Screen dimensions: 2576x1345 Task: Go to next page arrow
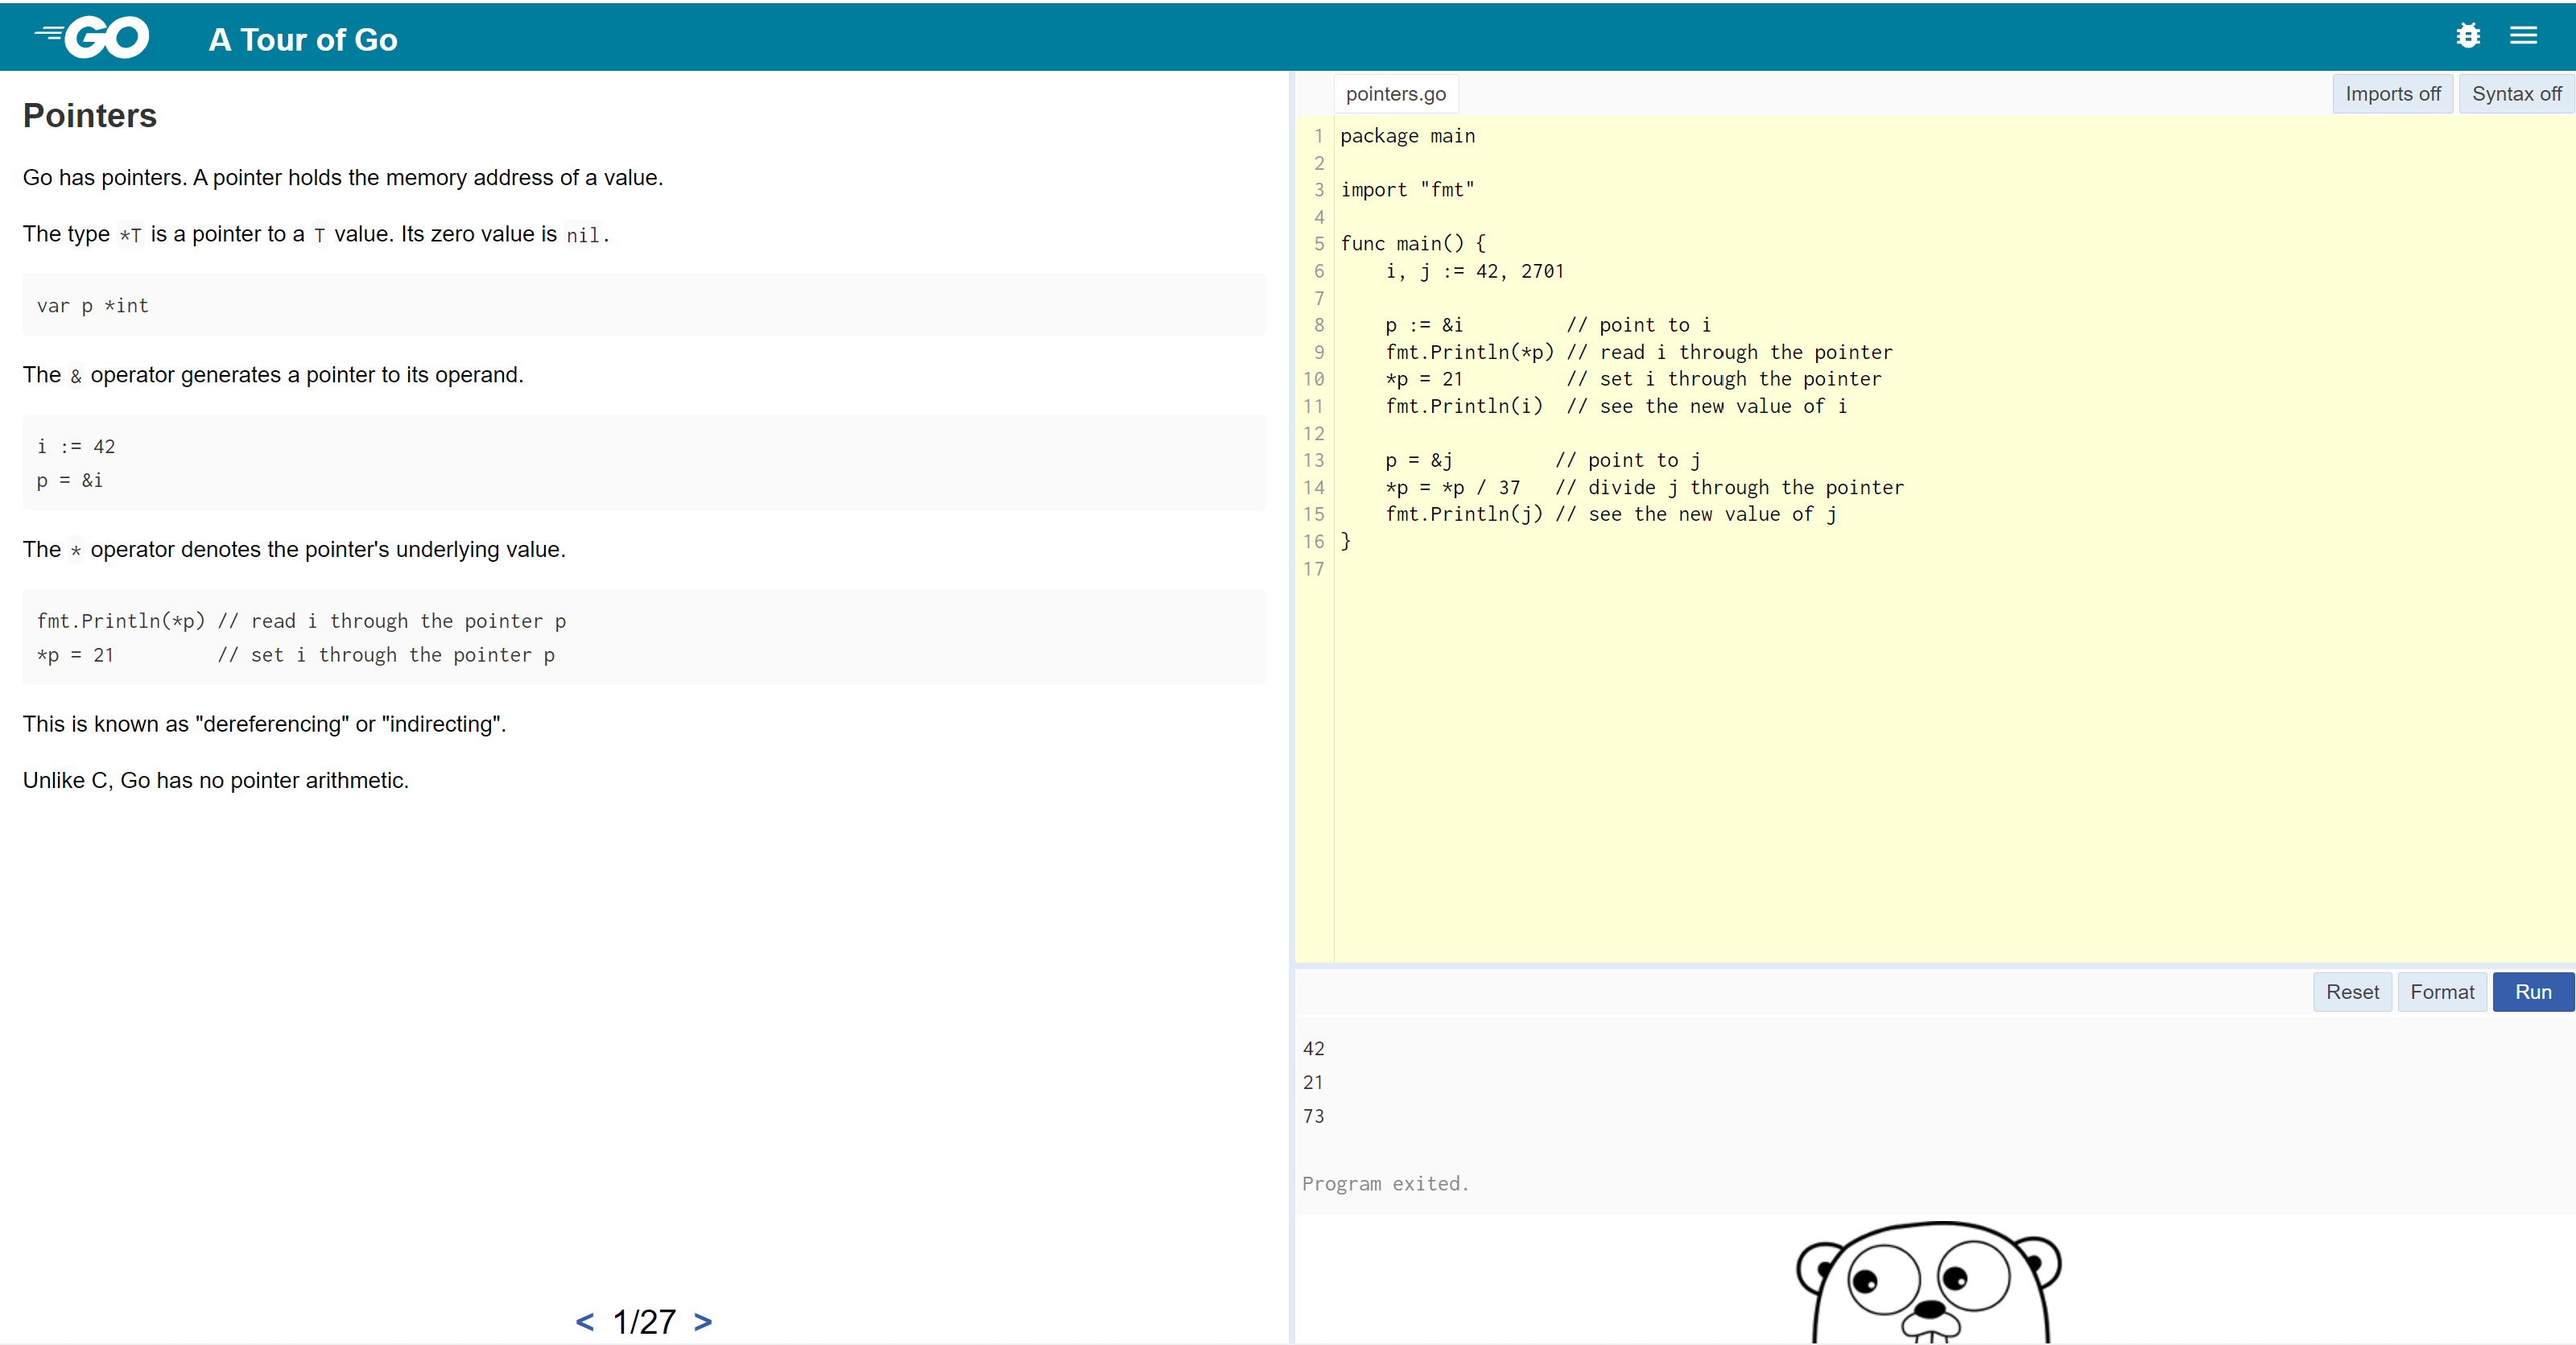tap(703, 1321)
